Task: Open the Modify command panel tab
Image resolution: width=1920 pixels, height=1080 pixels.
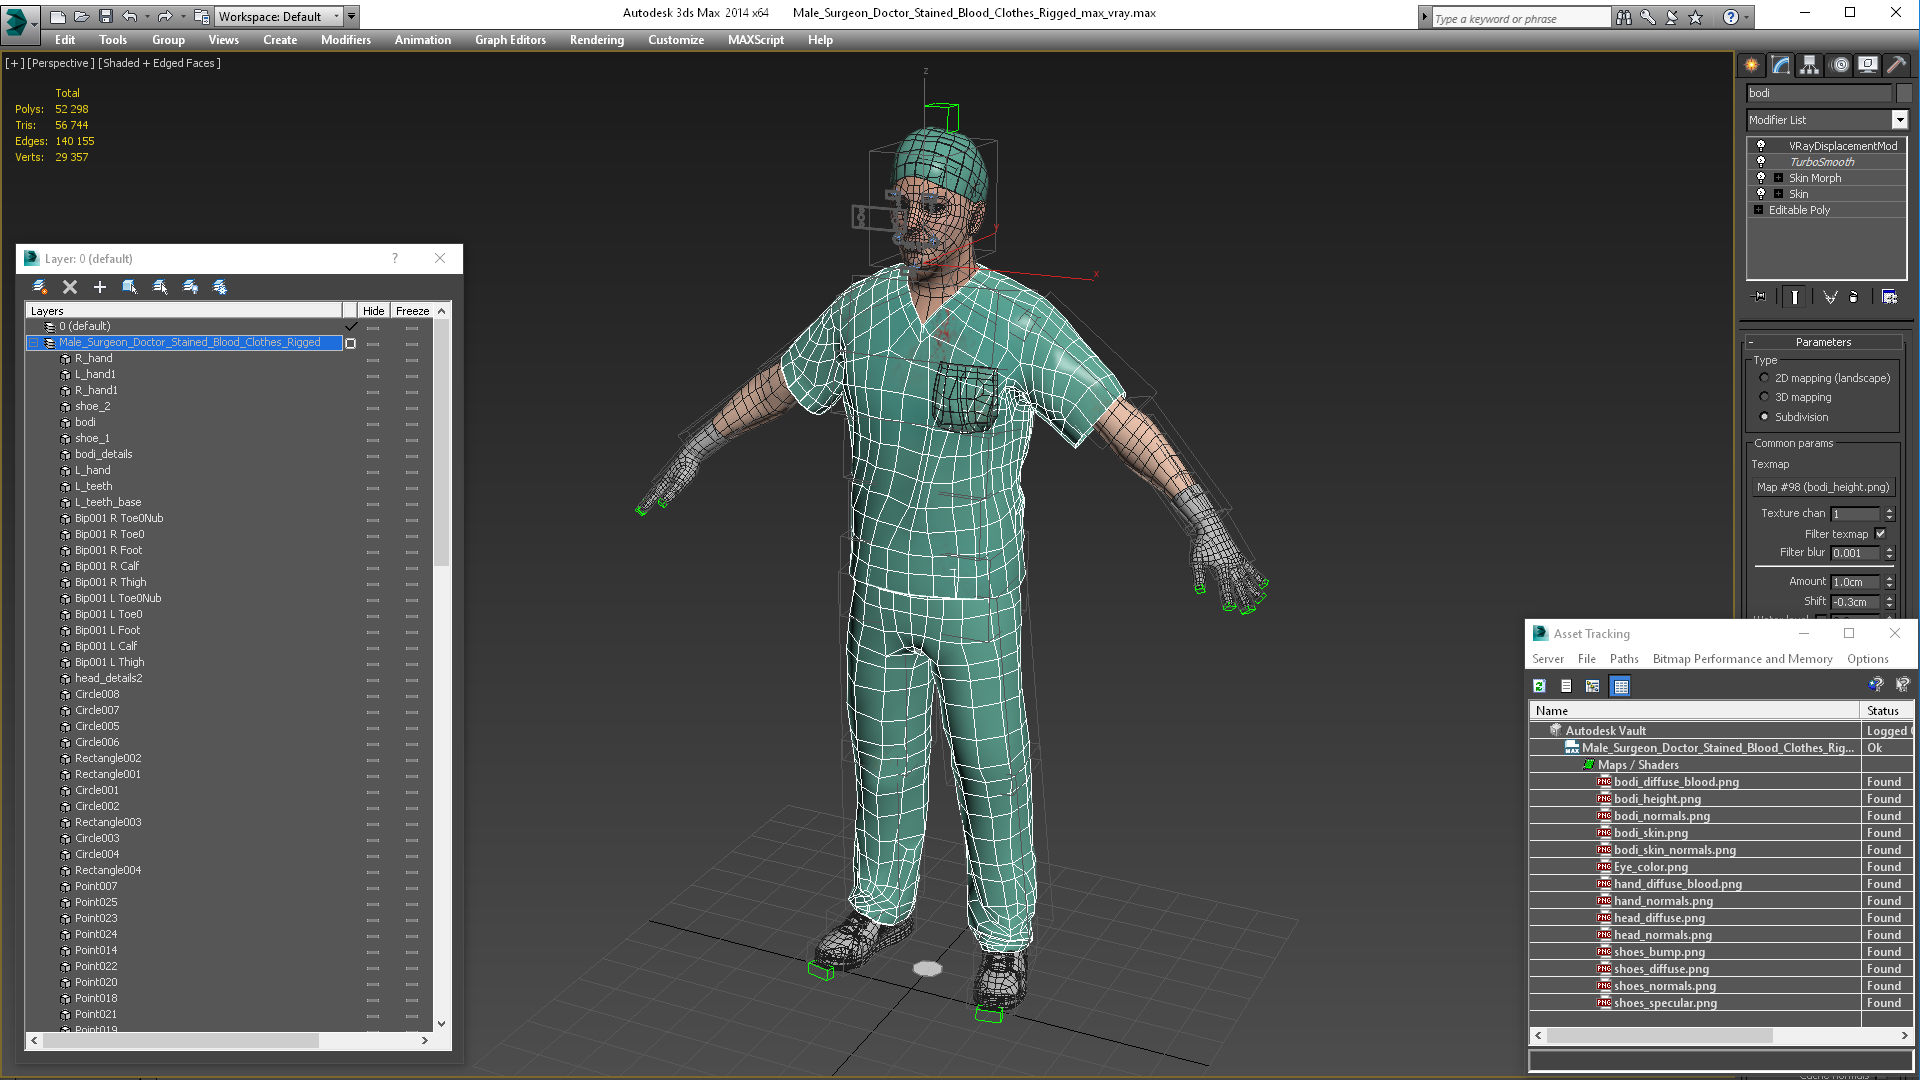Action: (1781, 65)
